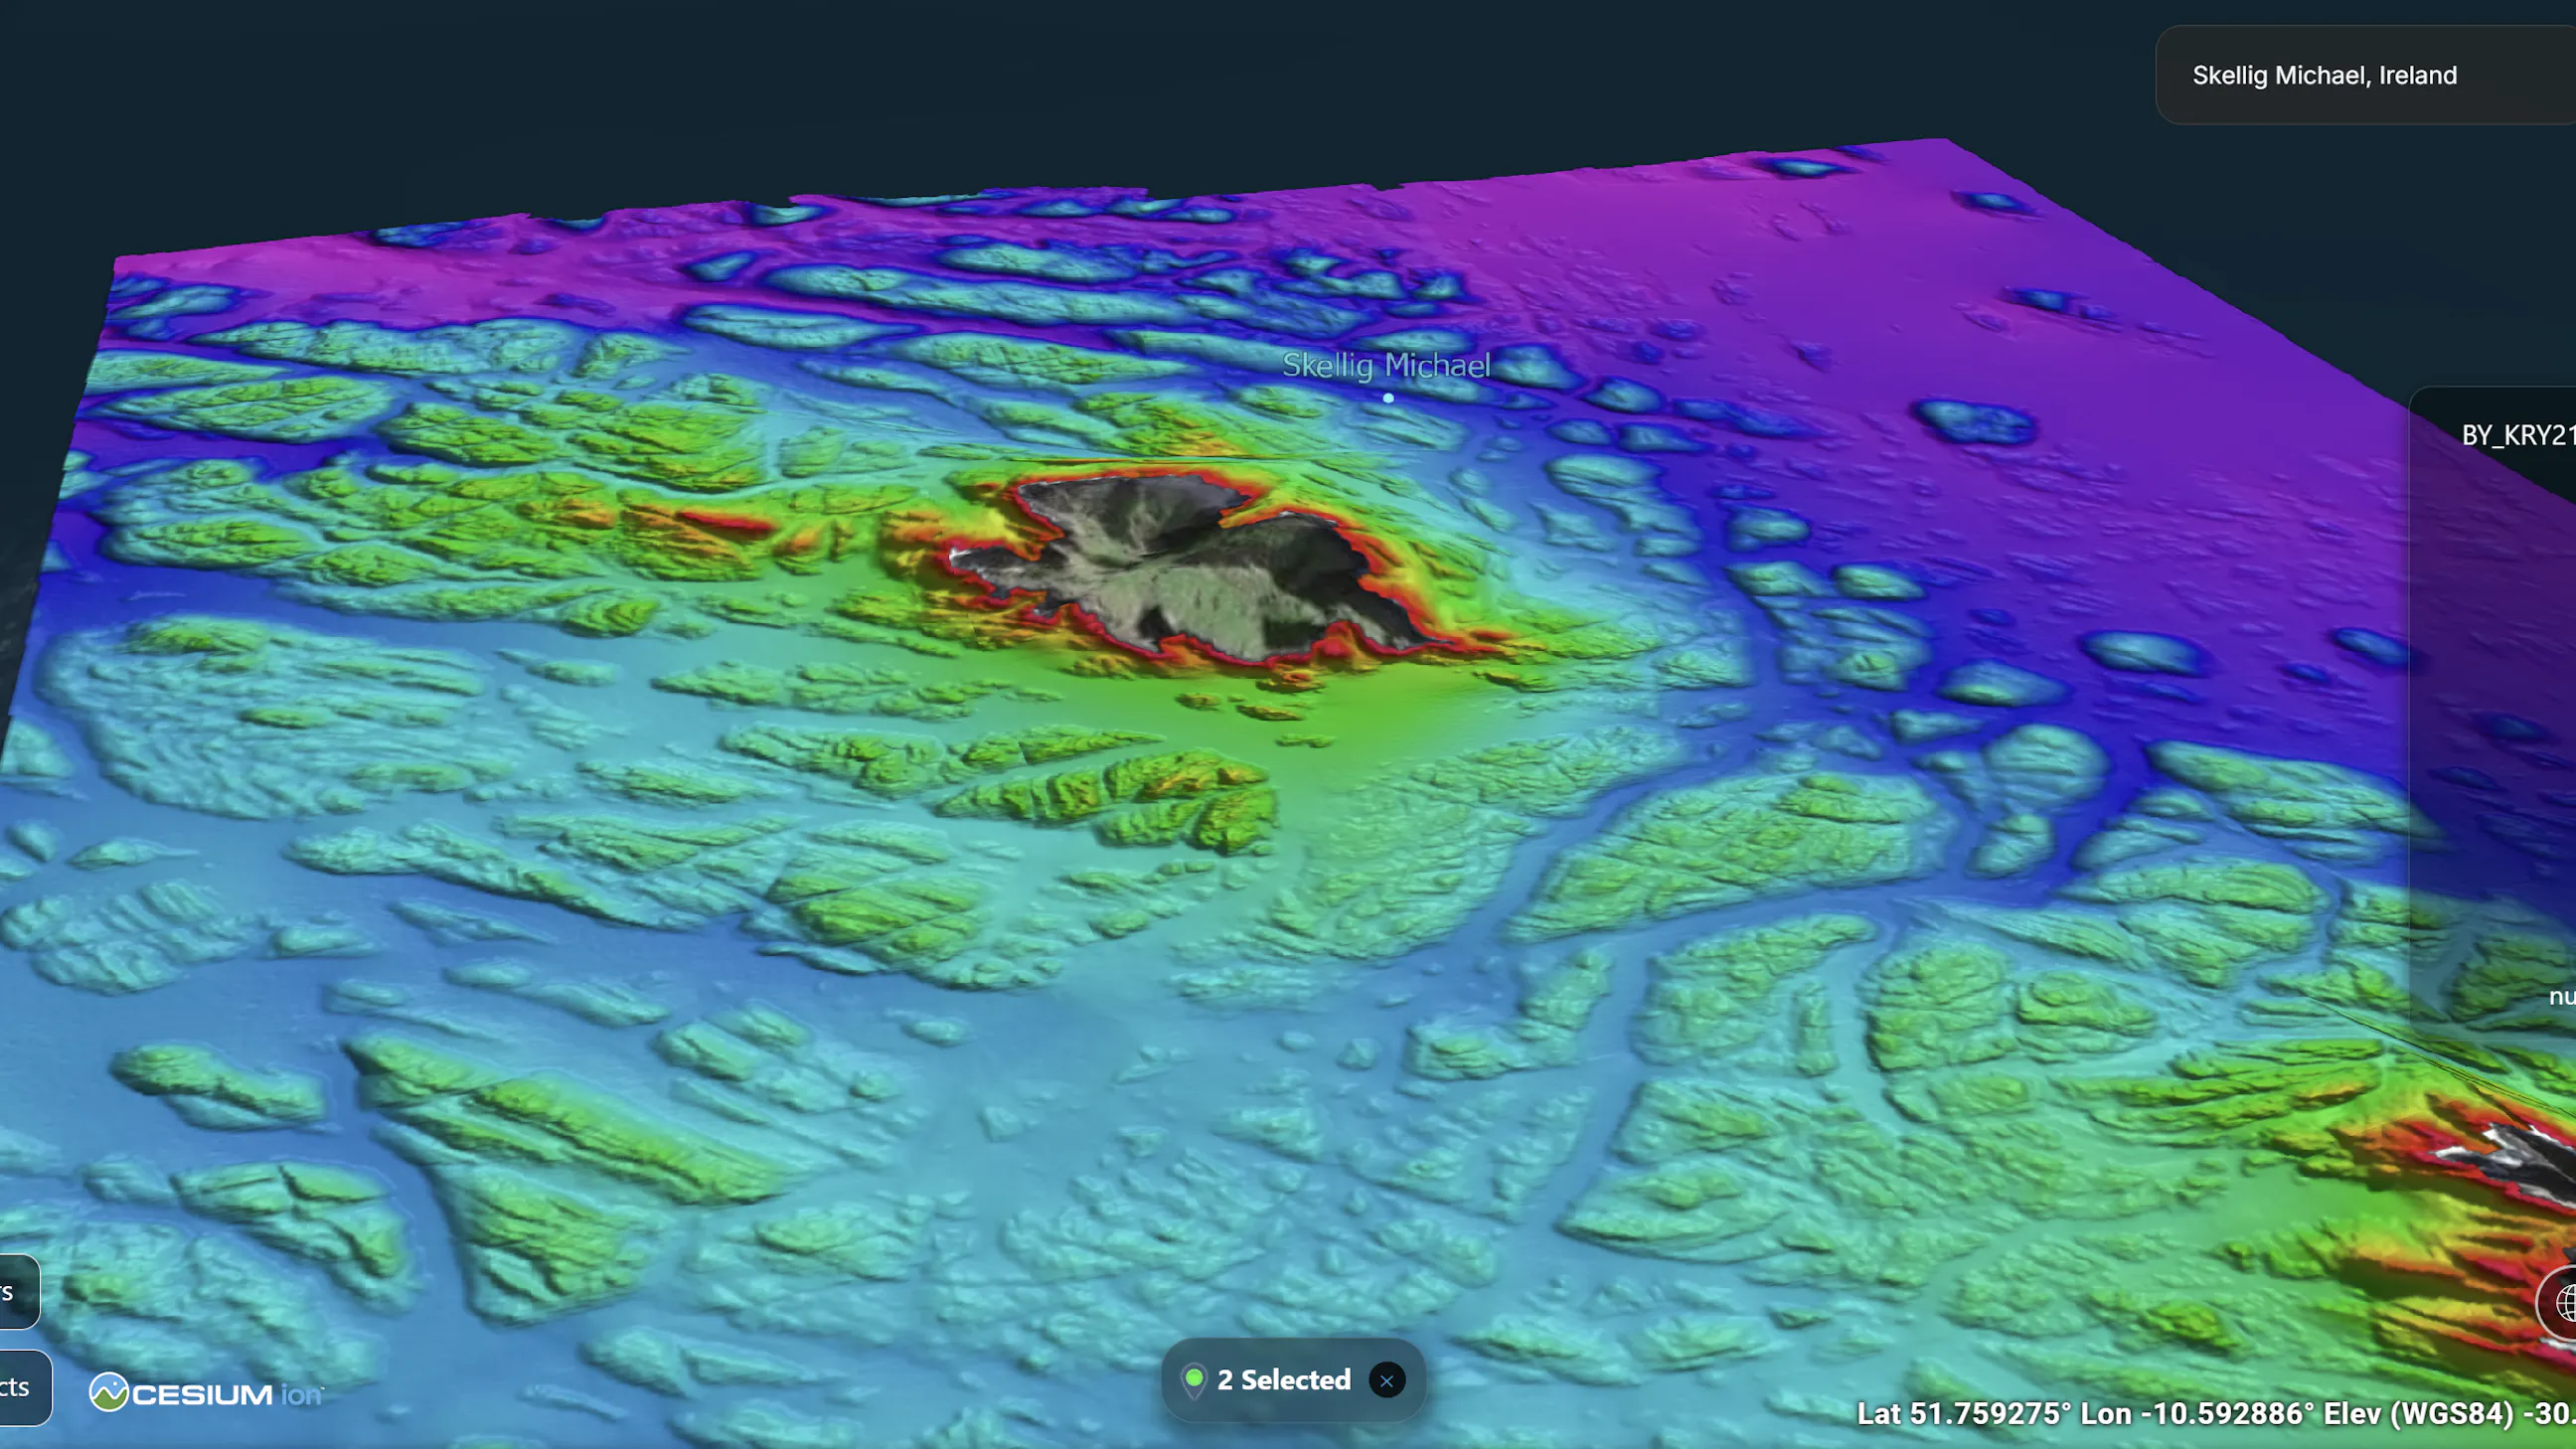Click the Skellig Michael place label

[x=1387, y=366]
